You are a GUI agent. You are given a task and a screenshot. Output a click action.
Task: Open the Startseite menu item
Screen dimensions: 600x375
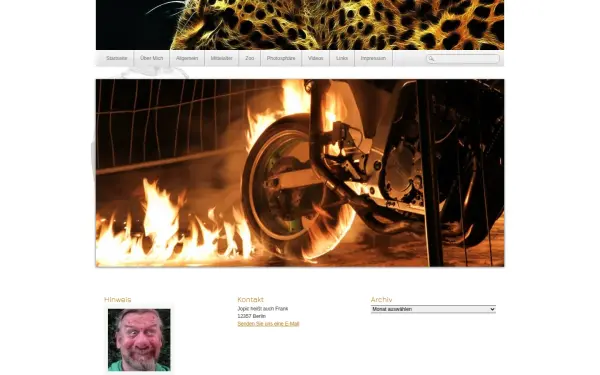[x=116, y=58]
